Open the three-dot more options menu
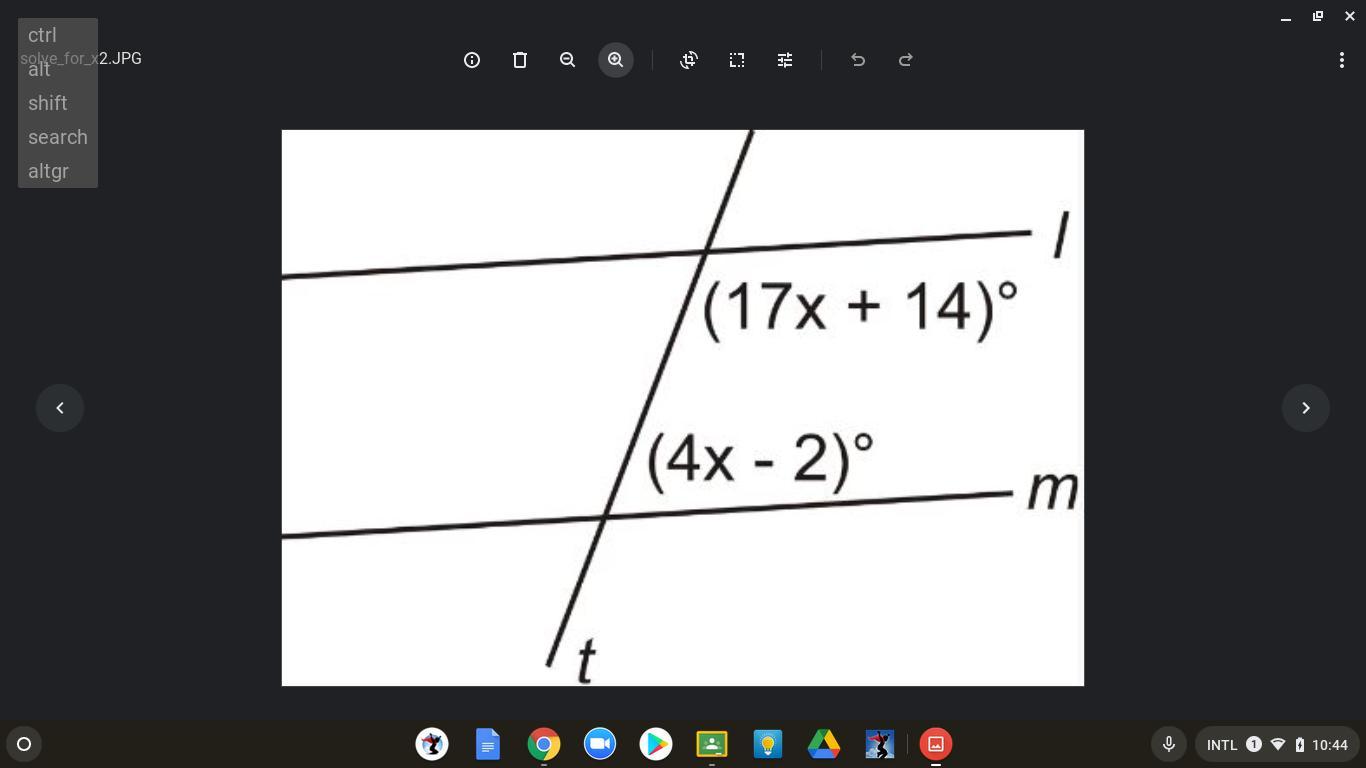The height and width of the screenshot is (768, 1366). click(x=1342, y=60)
